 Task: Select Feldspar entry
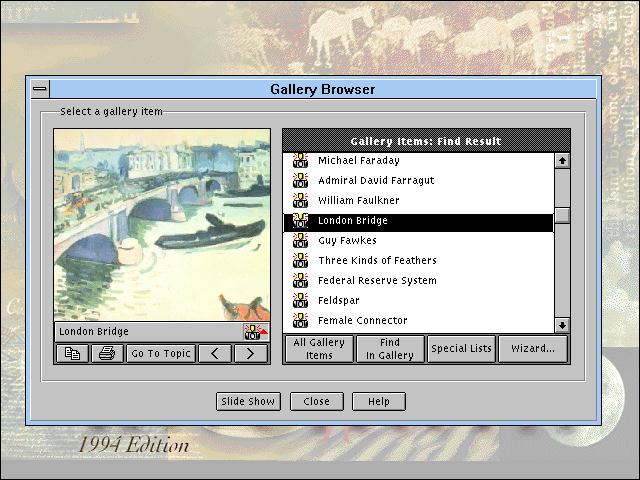coord(418,300)
